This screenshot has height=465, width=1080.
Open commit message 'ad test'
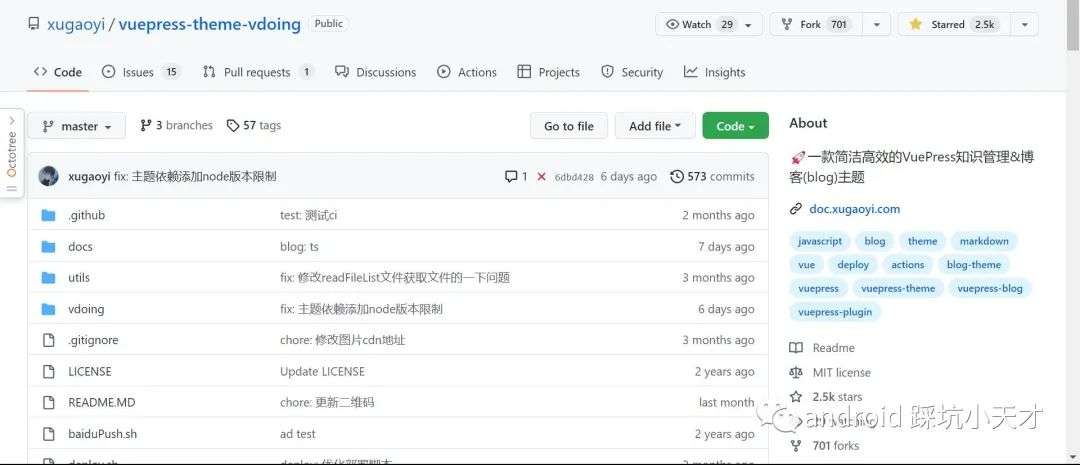[x=298, y=434]
